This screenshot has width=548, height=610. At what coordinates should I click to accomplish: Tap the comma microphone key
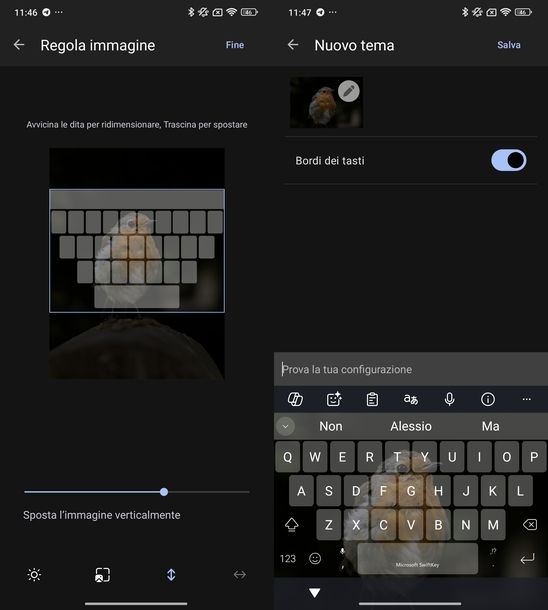pos(342,558)
